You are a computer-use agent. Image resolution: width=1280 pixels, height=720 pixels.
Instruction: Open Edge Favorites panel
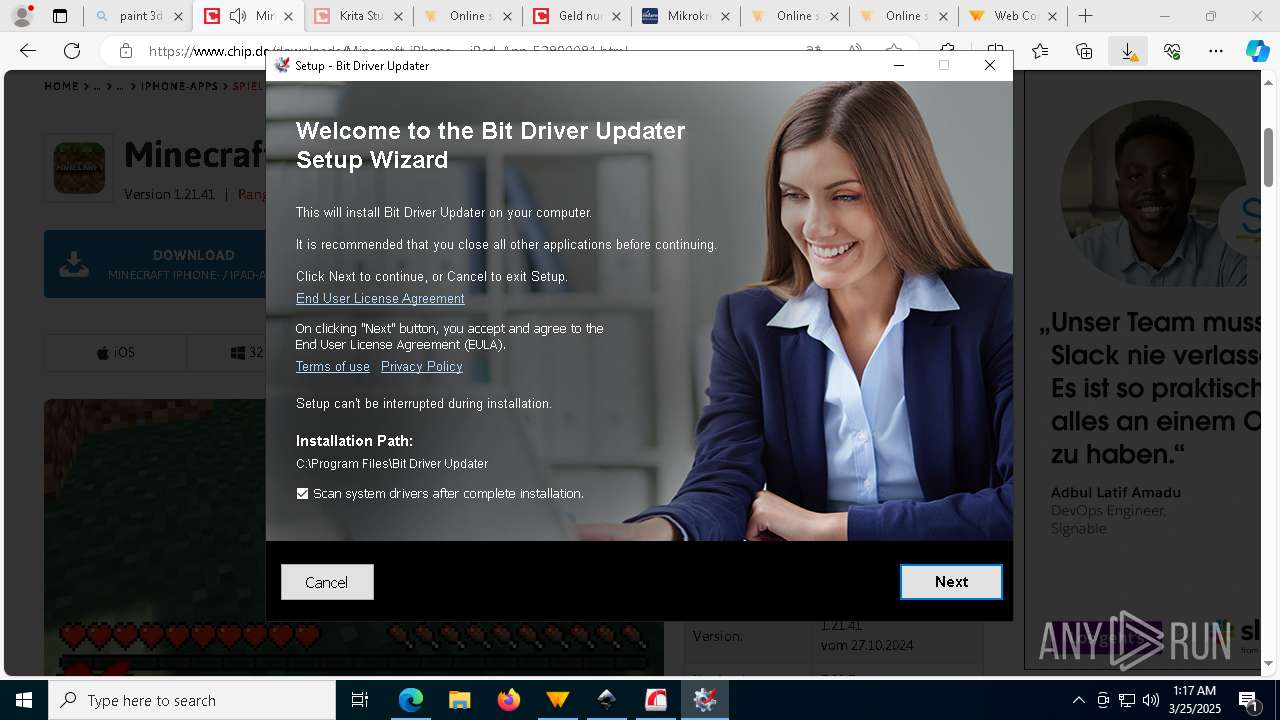(1040, 51)
